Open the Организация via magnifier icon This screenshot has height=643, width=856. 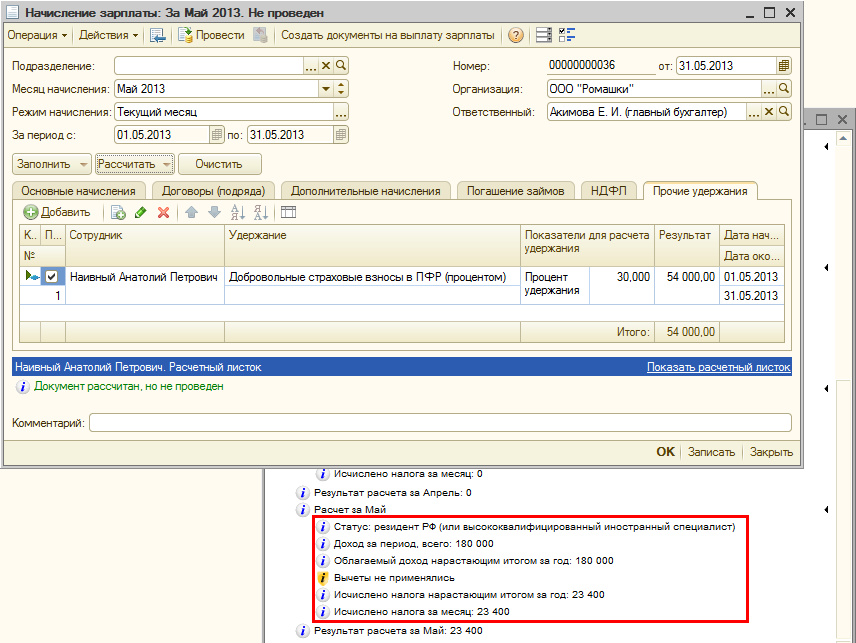784,88
